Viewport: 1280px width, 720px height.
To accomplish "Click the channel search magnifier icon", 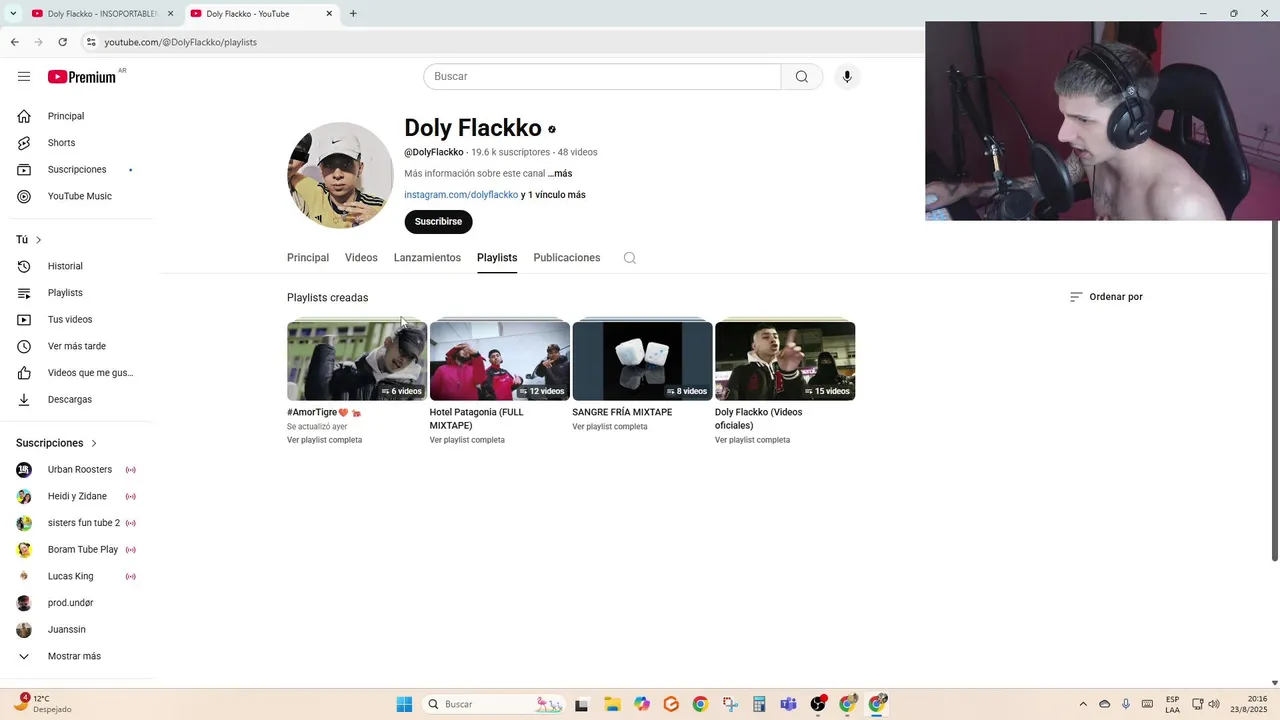I will click(630, 258).
